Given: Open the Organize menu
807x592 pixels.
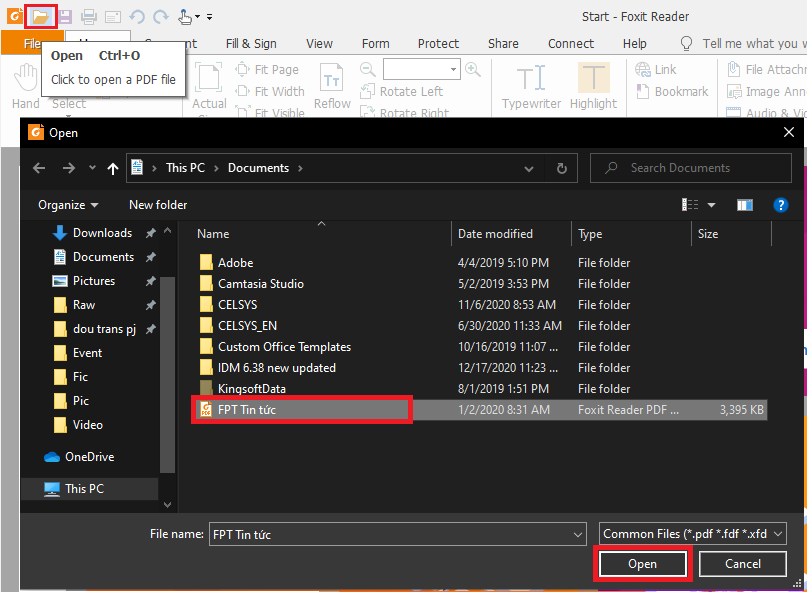Looking at the screenshot, I should (x=68, y=205).
